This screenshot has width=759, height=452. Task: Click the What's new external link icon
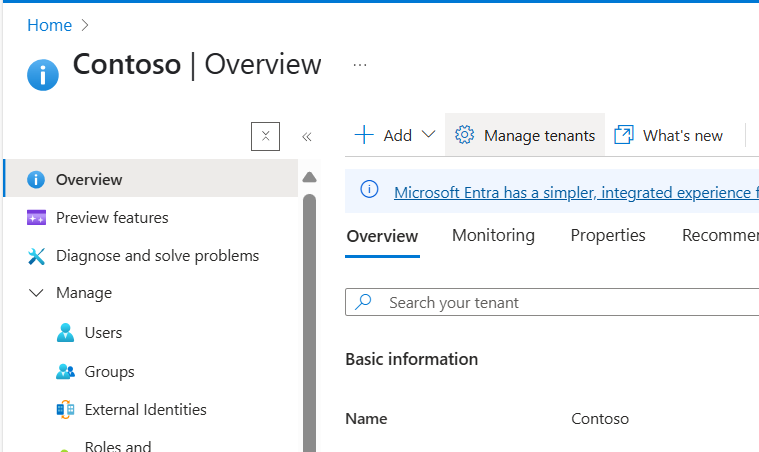point(623,135)
